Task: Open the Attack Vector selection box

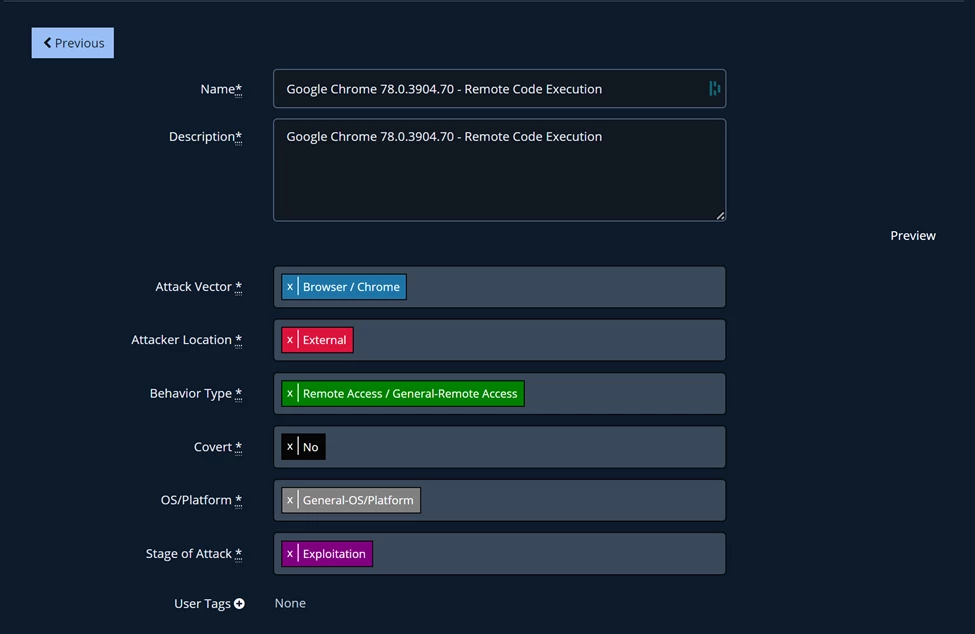Action: [499, 287]
